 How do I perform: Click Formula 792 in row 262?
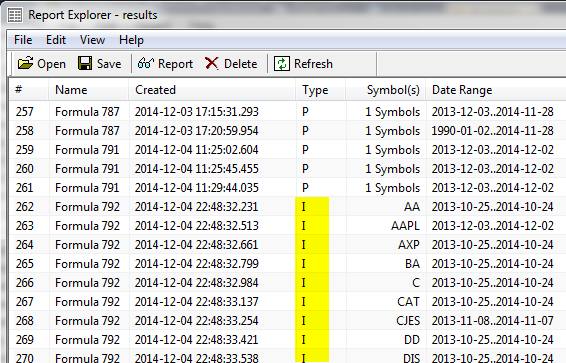point(87,207)
